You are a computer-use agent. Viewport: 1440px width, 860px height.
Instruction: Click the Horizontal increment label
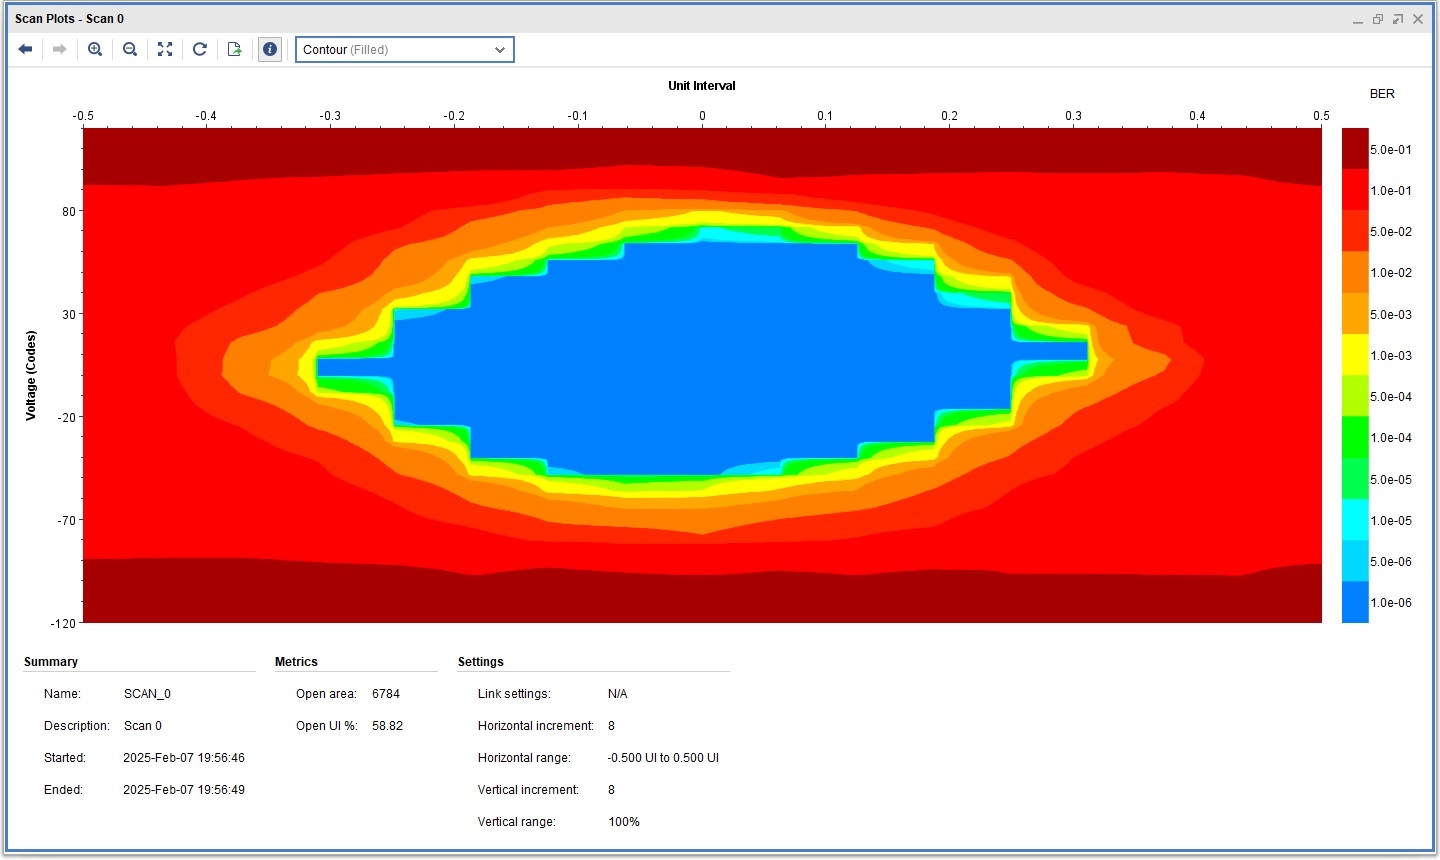coord(536,726)
